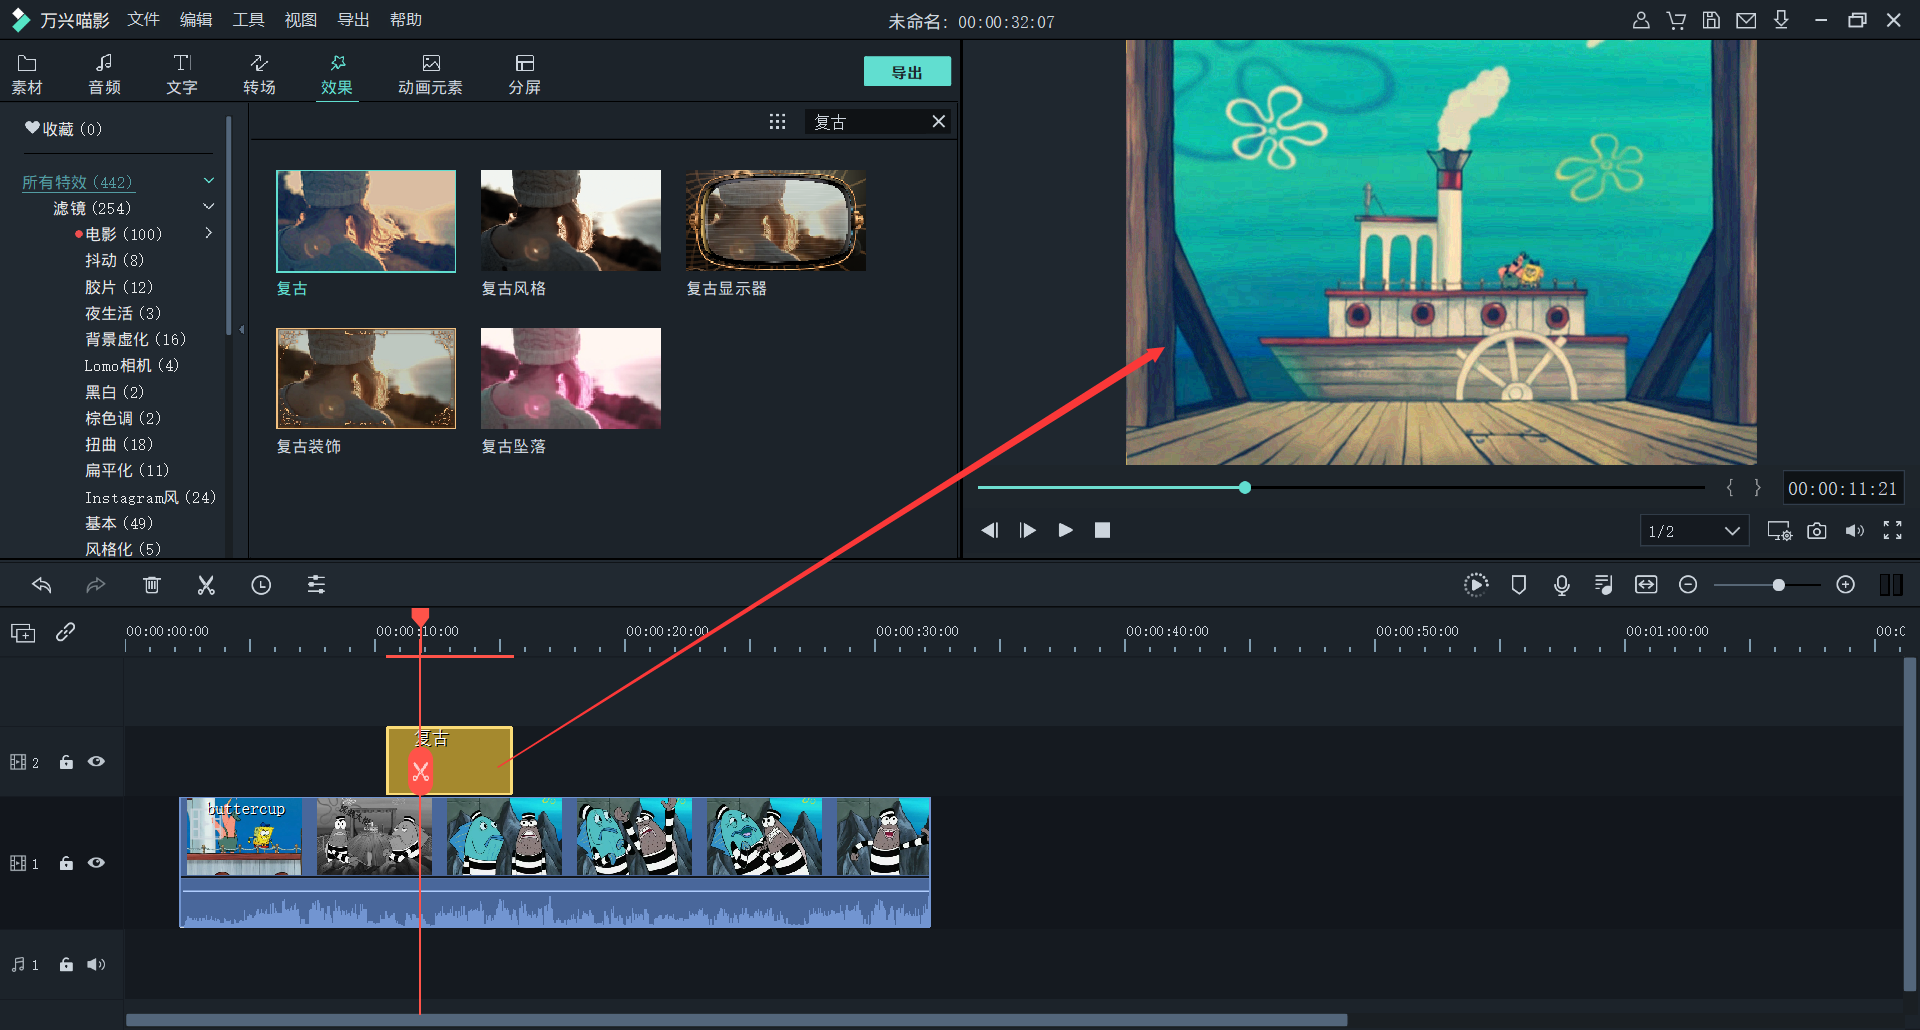The width and height of the screenshot is (1920, 1030).
Task: Open the 文件 menu
Action: click(x=144, y=20)
